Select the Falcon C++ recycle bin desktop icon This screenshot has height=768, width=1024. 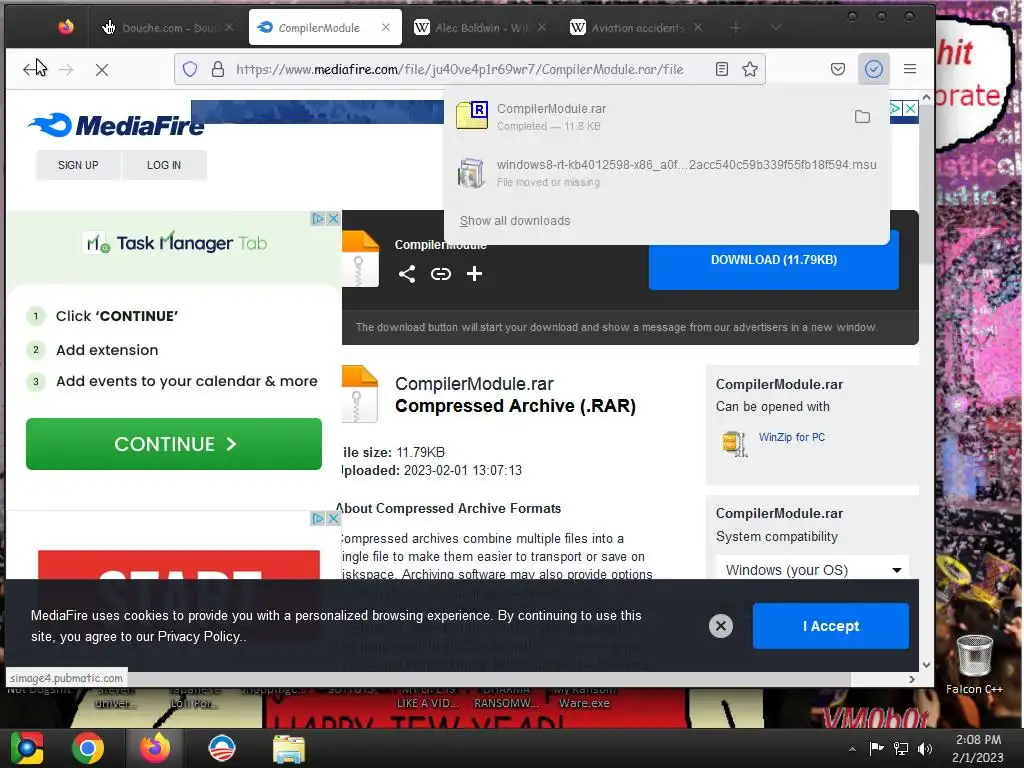coord(974,665)
